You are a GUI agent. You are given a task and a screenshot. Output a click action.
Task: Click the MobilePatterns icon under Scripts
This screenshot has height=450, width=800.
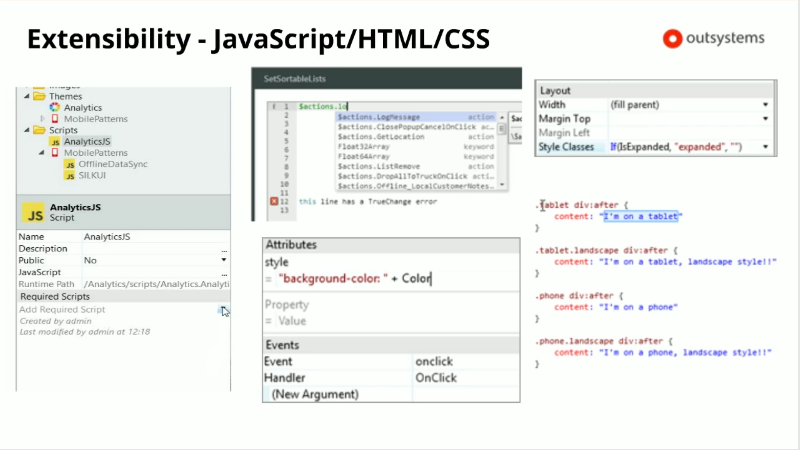(55, 152)
